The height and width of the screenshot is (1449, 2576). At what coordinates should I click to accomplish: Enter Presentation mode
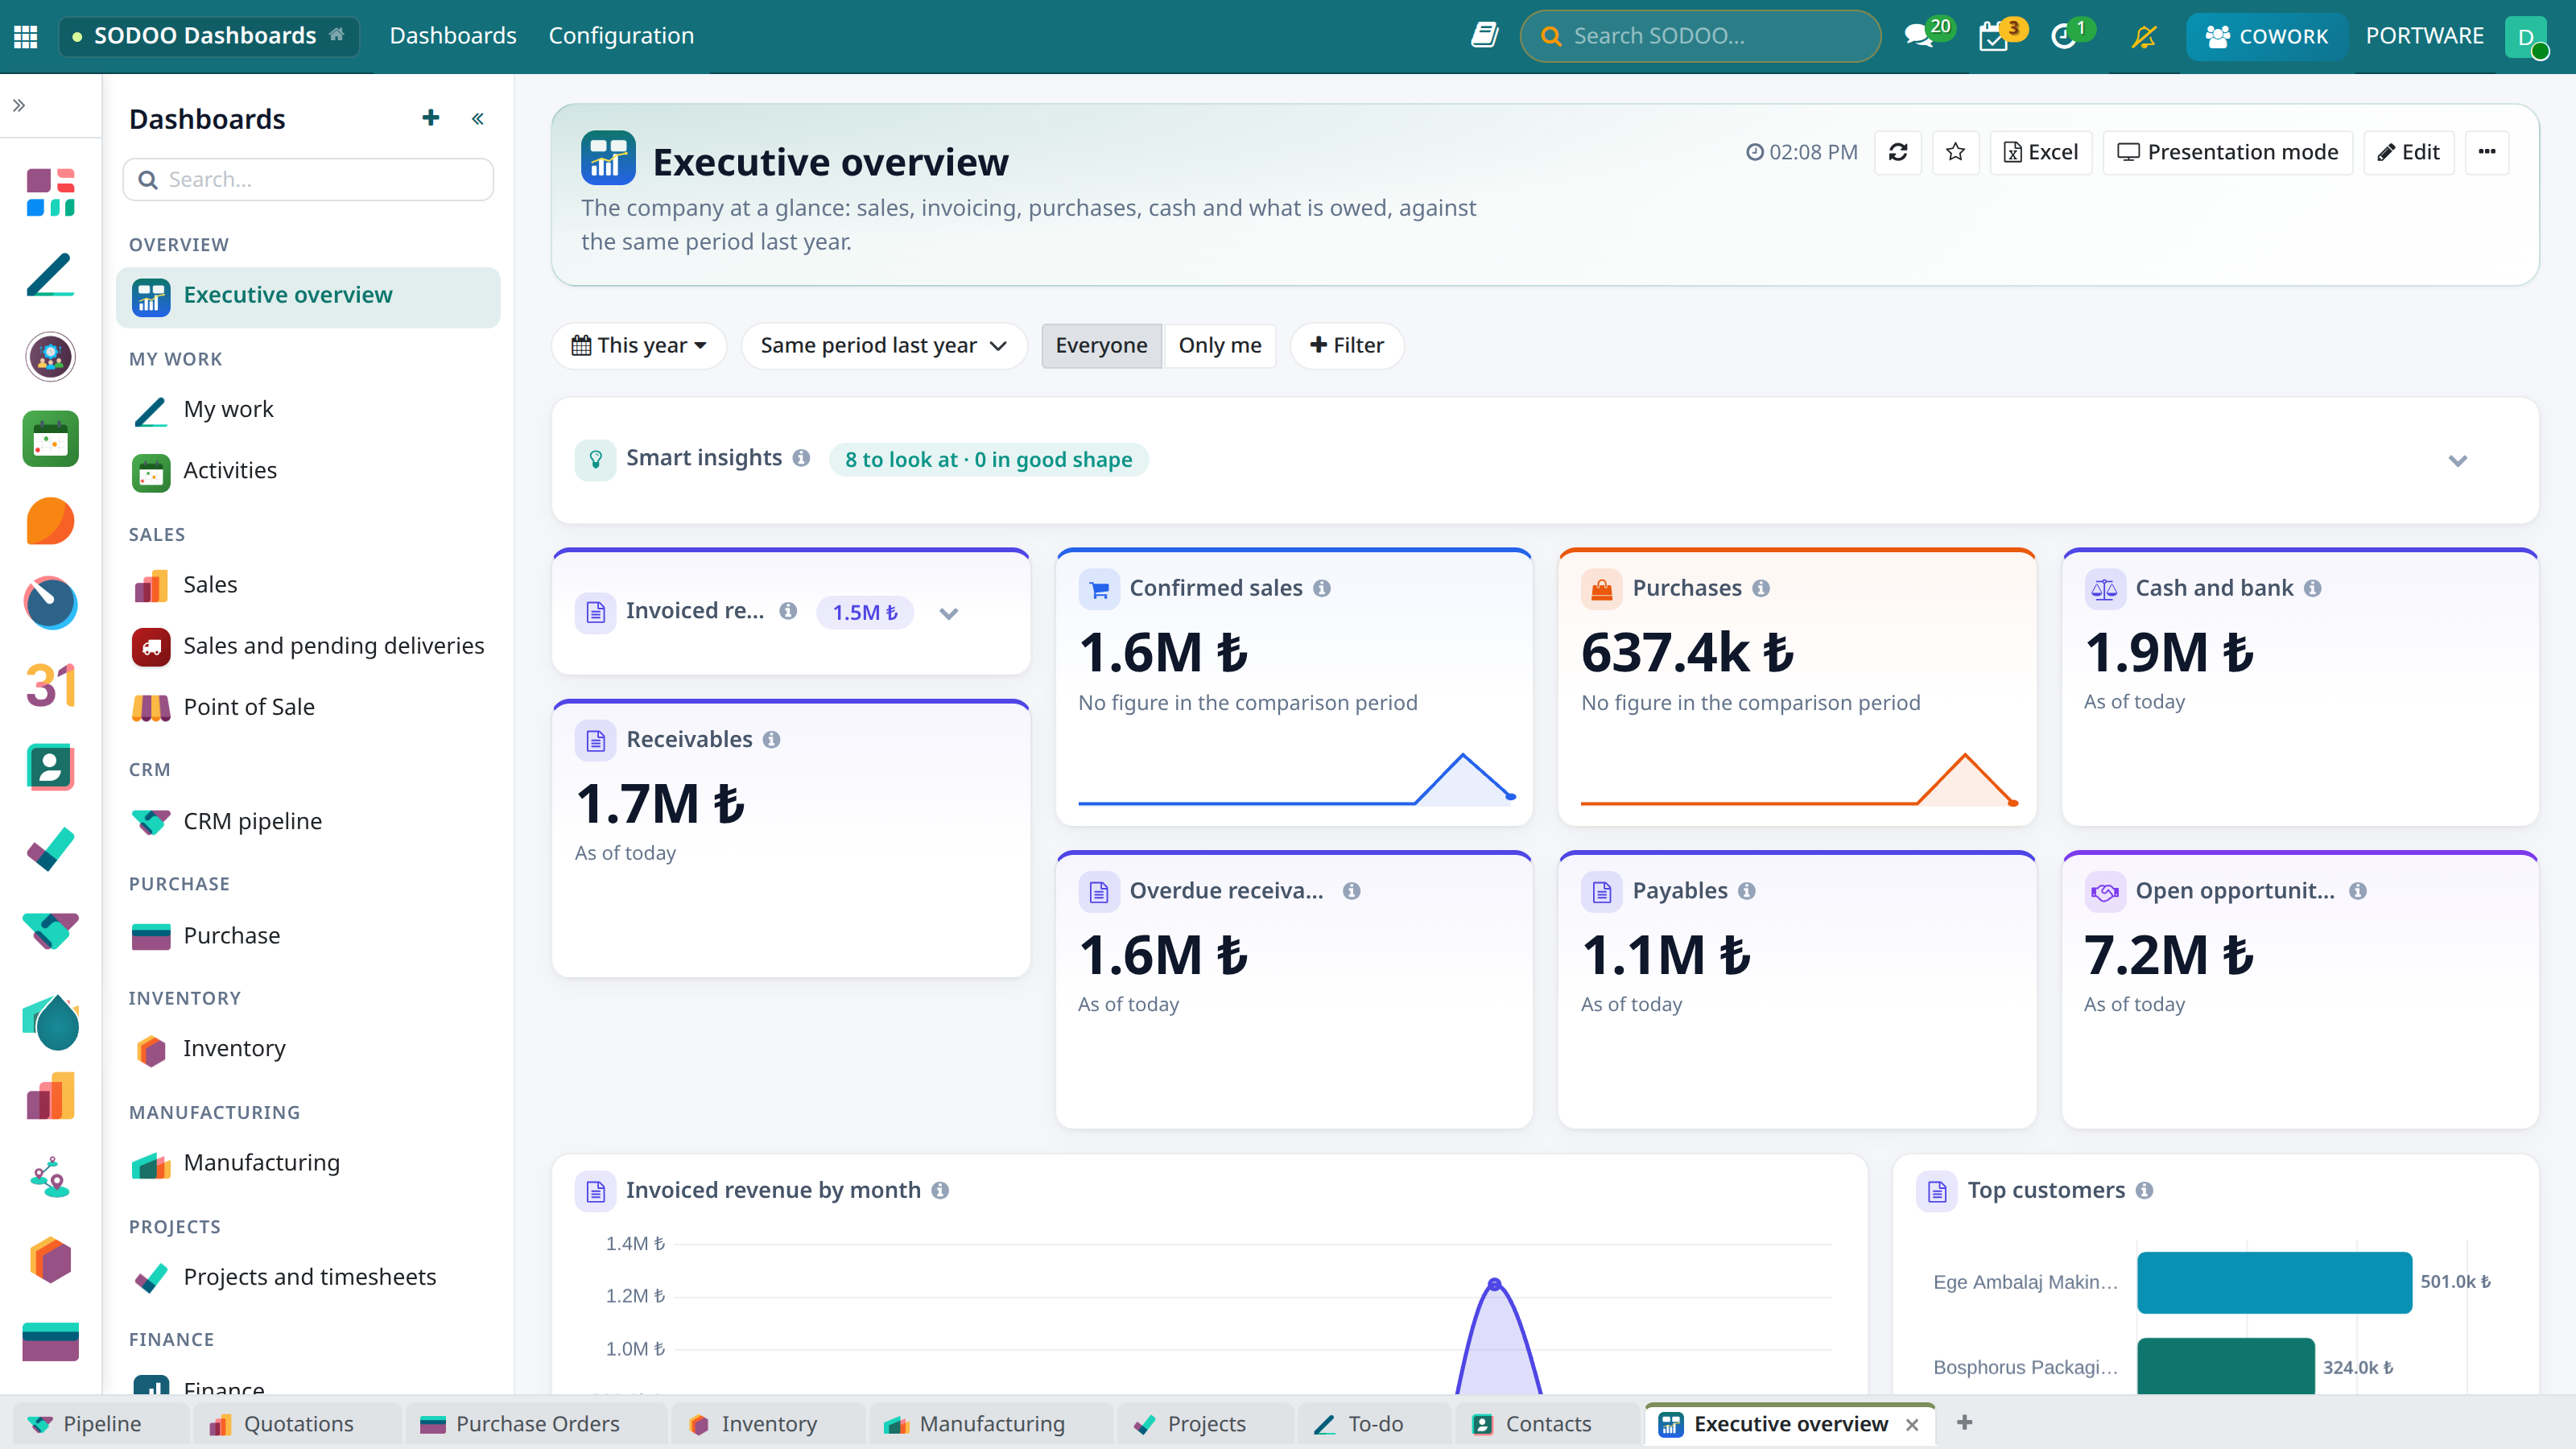tap(2227, 152)
